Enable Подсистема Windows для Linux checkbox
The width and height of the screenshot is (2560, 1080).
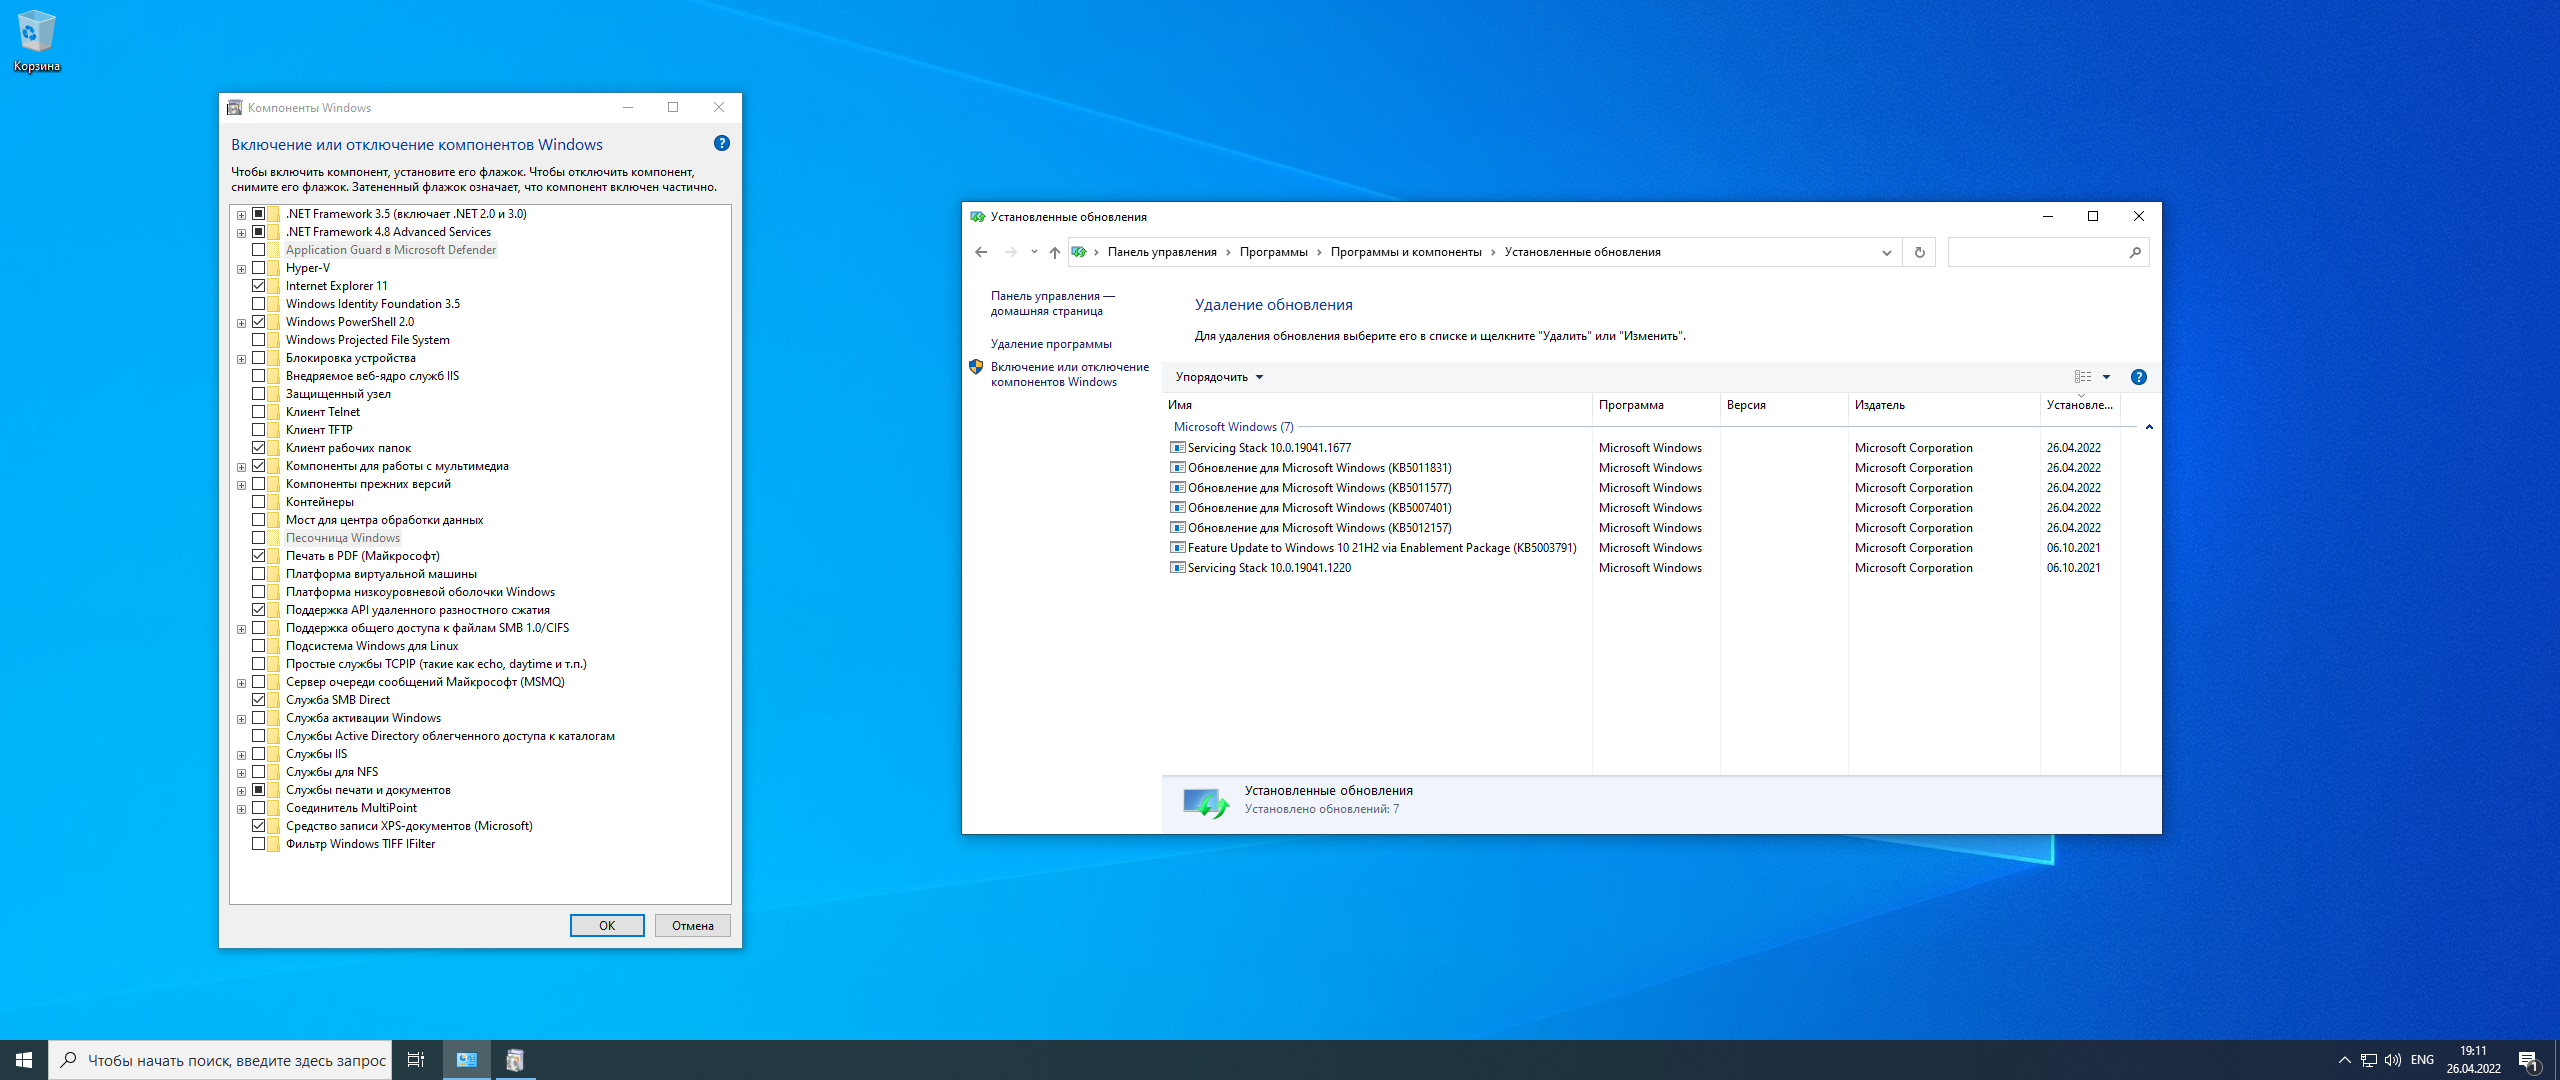click(x=259, y=646)
